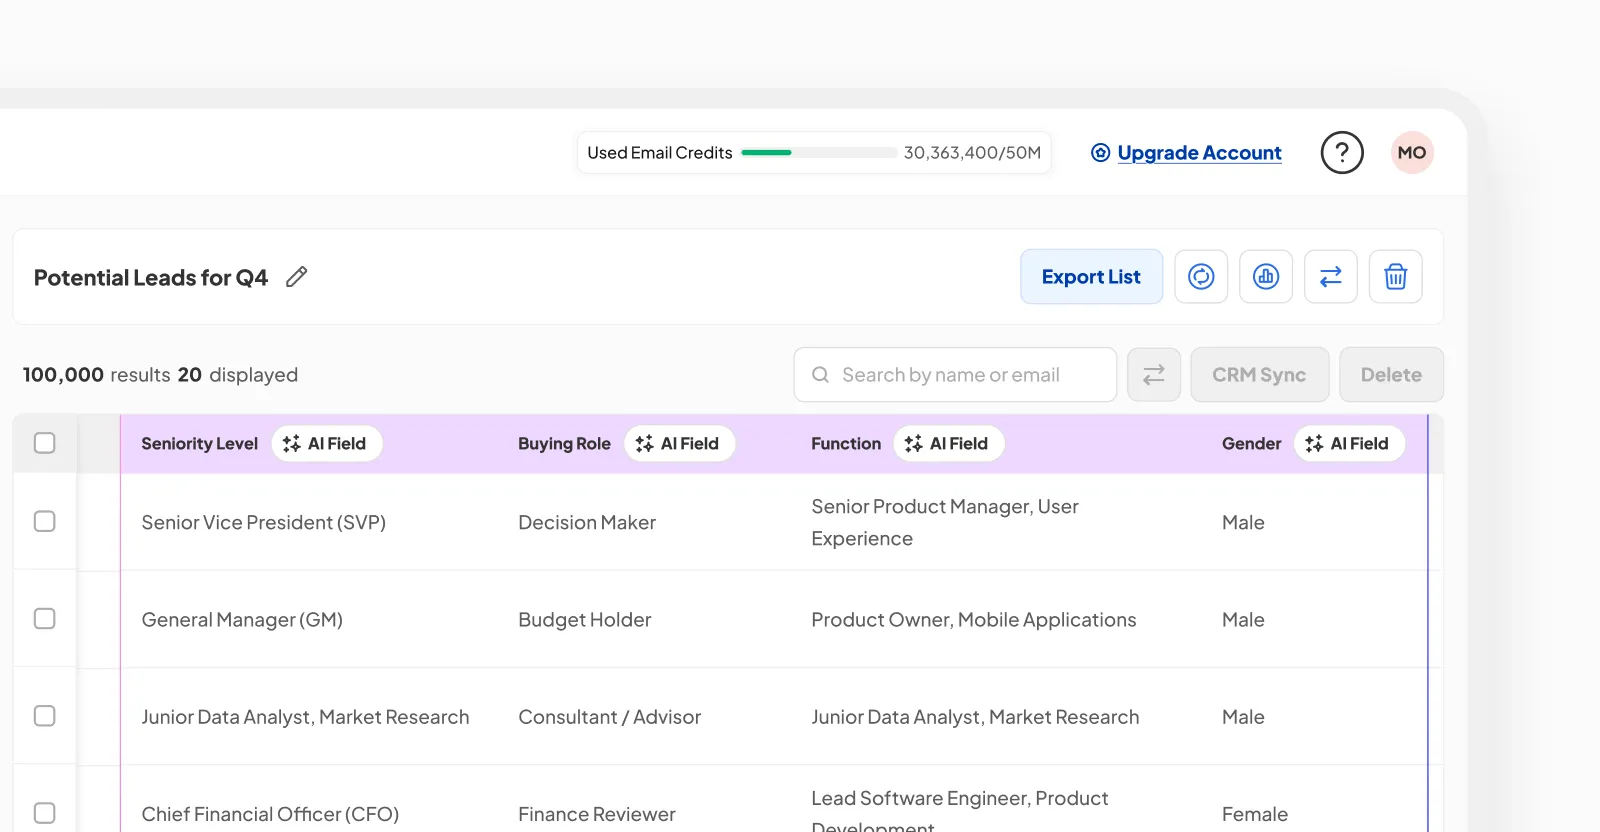1600x832 pixels.
Task: Open the chart analytics icon button
Action: (x=1266, y=277)
